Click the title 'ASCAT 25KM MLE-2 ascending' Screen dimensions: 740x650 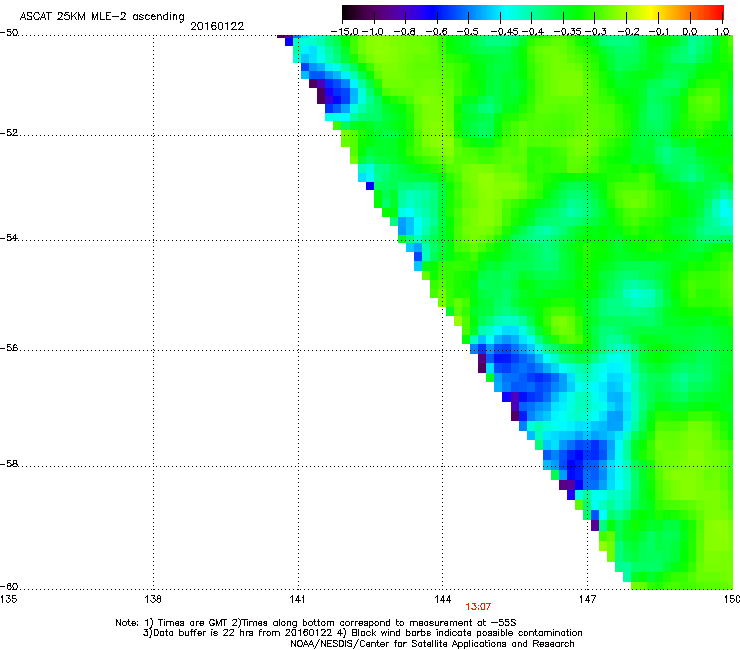coord(102,17)
